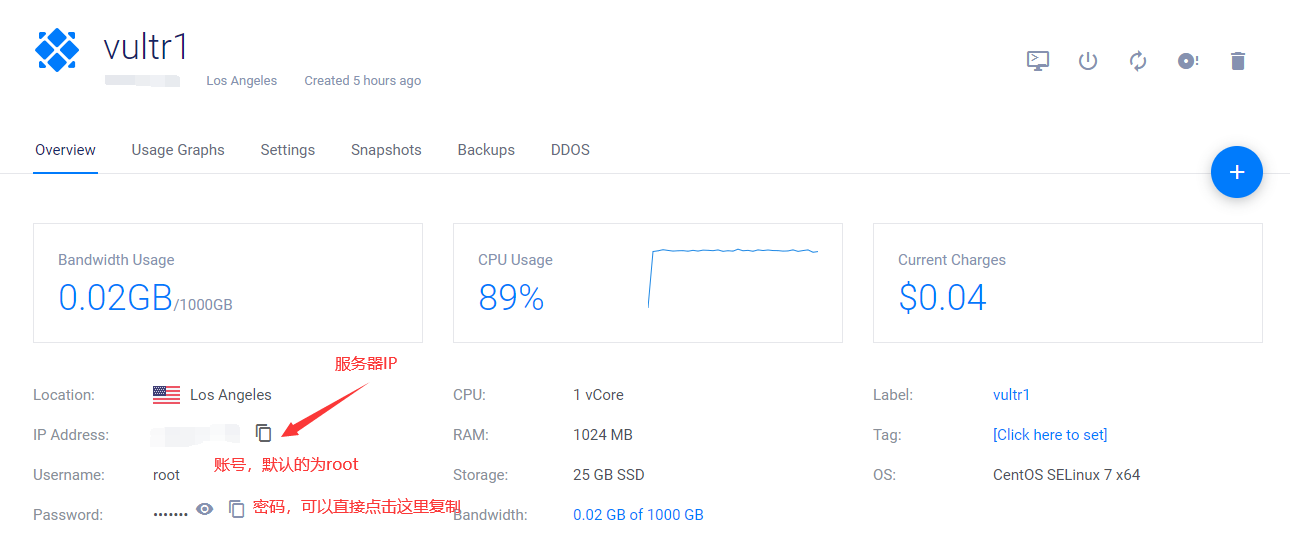The image size is (1290, 555).
Task: Click the 'CentOS SELinux 7 x64' OS value
Action: (x=1066, y=475)
